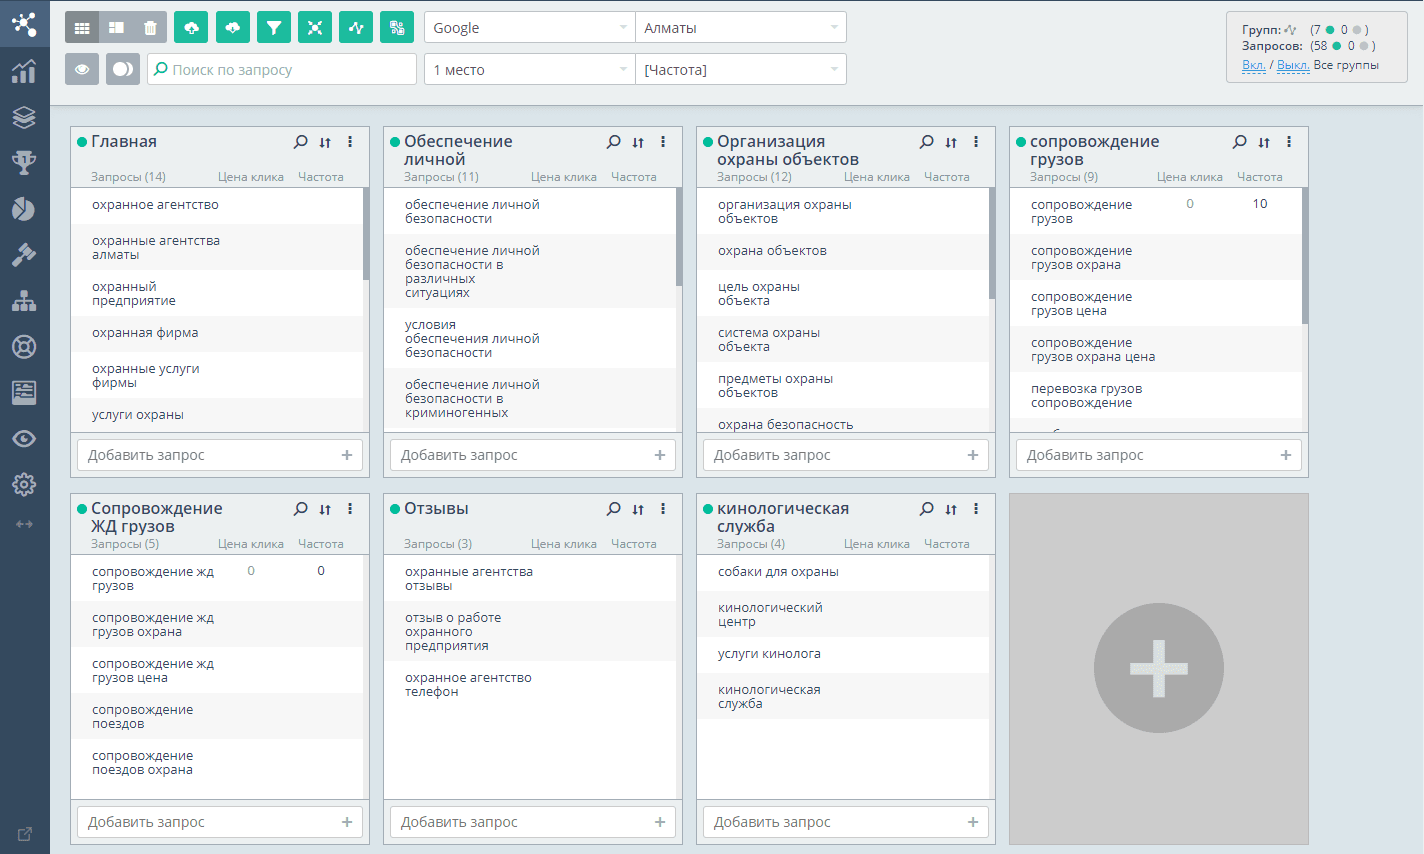The image size is (1424, 854).
Task: Open the lifebuoy support sidebar icon
Action: point(24,347)
